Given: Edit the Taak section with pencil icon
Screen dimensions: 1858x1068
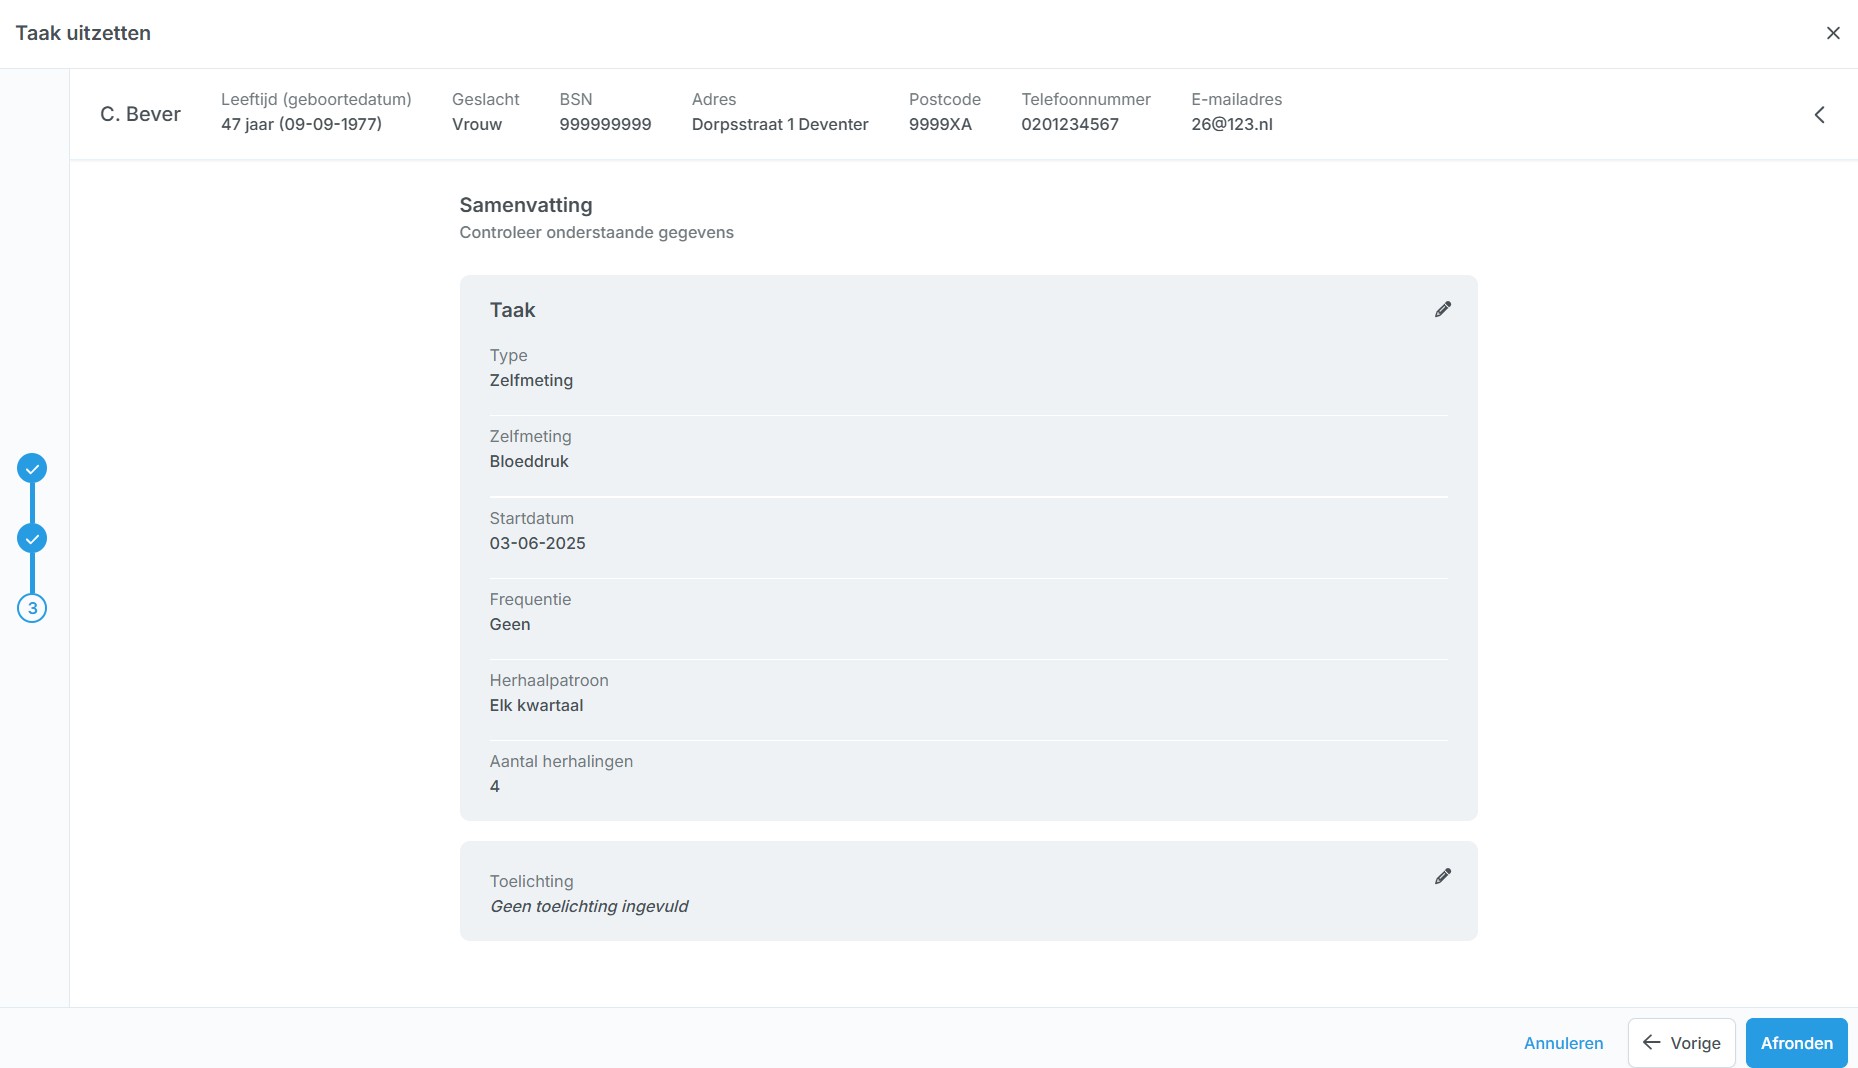Looking at the screenshot, I should [1442, 309].
